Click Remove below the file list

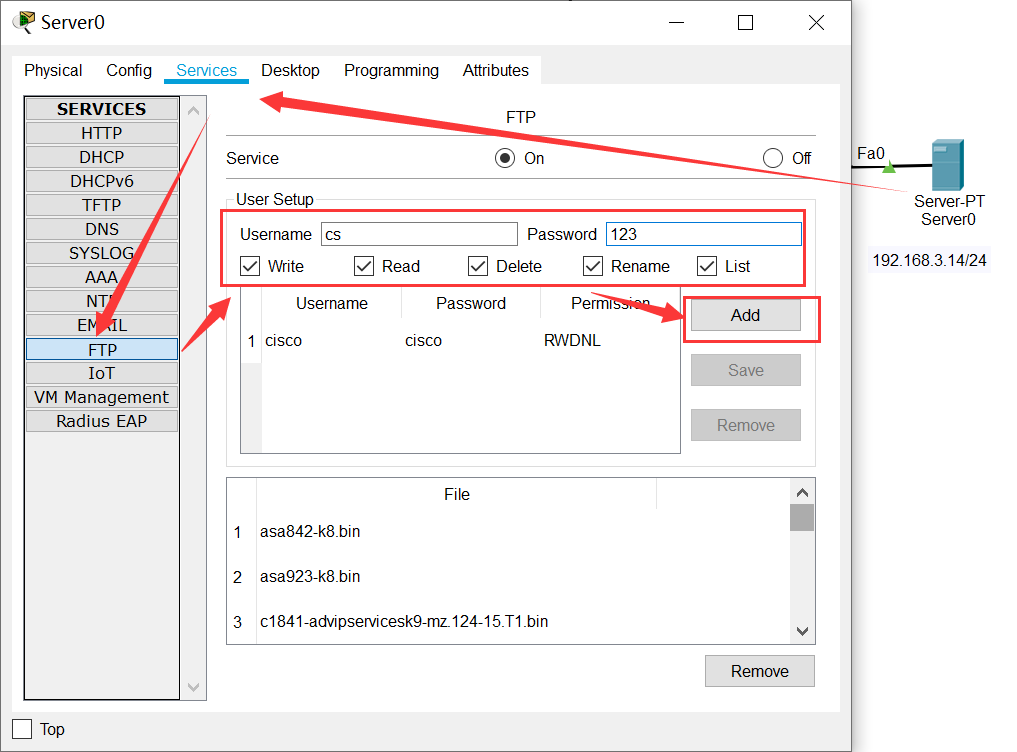(x=760, y=671)
